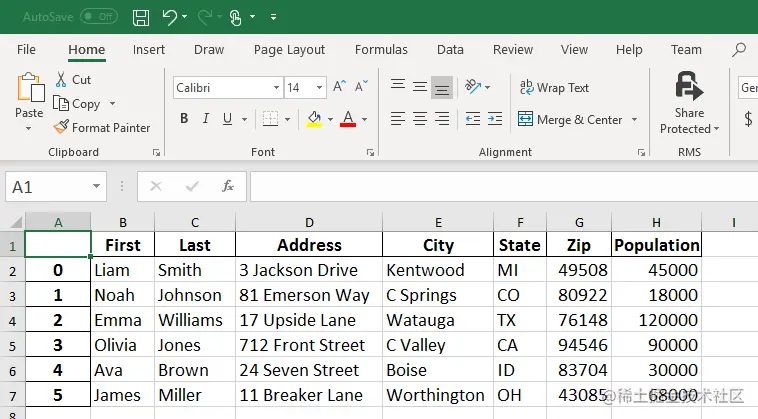Click the Insert Function fx icon
Image resolution: width=758 pixels, height=419 pixels.
click(x=228, y=186)
